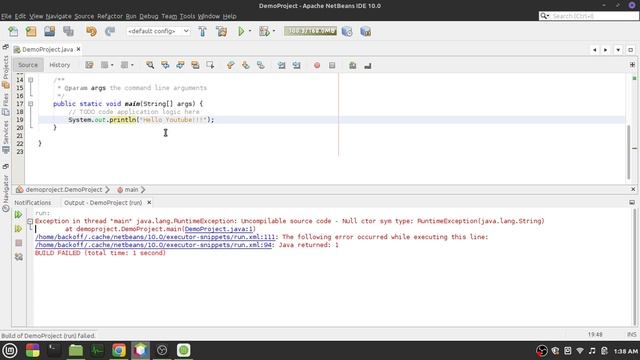Select the DemoProject.java editor tab
The width and height of the screenshot is (640, 360).
click(47, 49)
